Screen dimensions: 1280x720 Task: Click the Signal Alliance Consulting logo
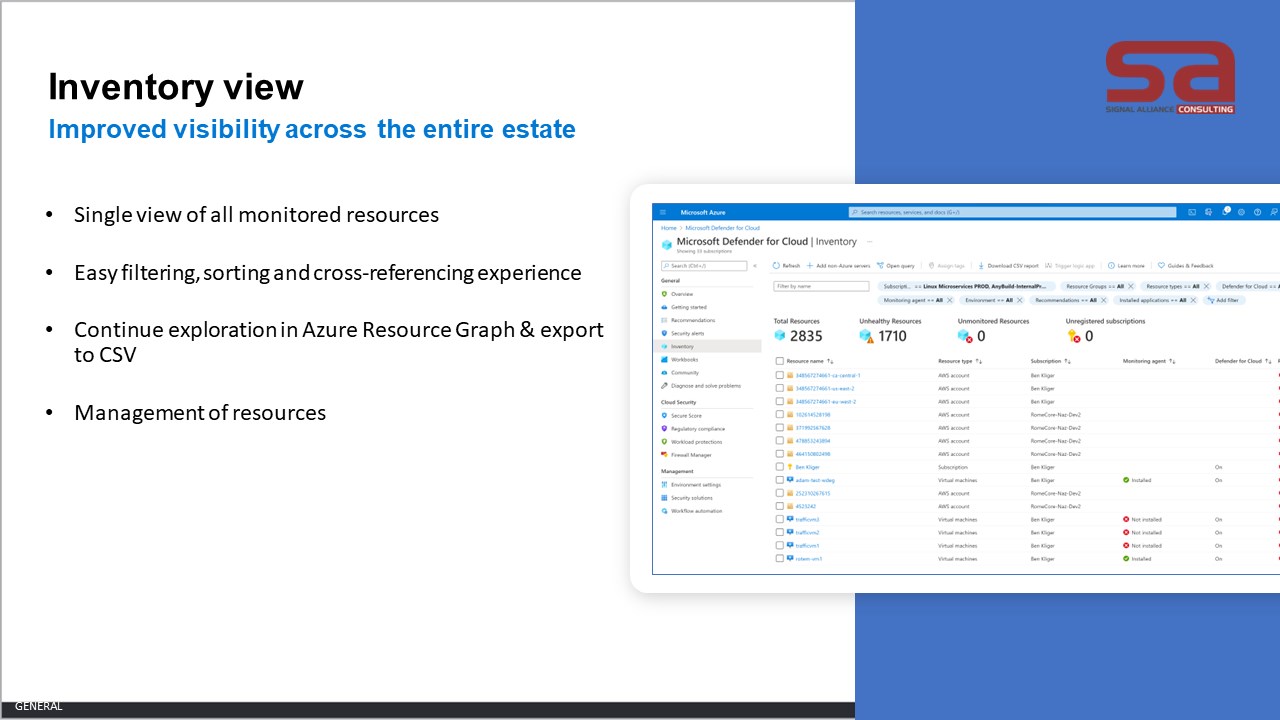[x=1170, y=77]
